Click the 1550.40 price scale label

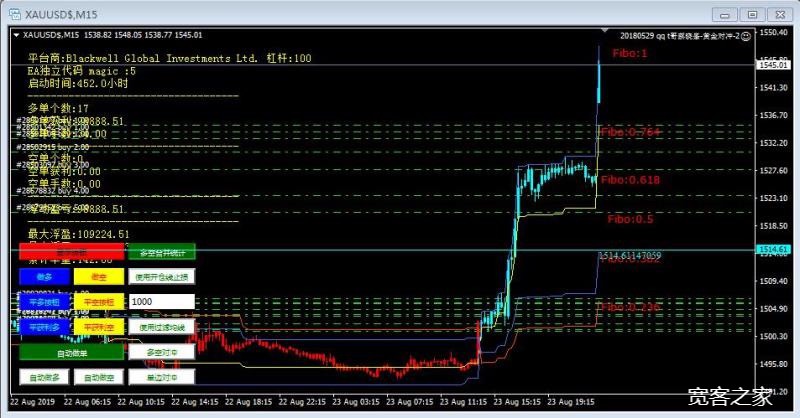tap(773, 32)
